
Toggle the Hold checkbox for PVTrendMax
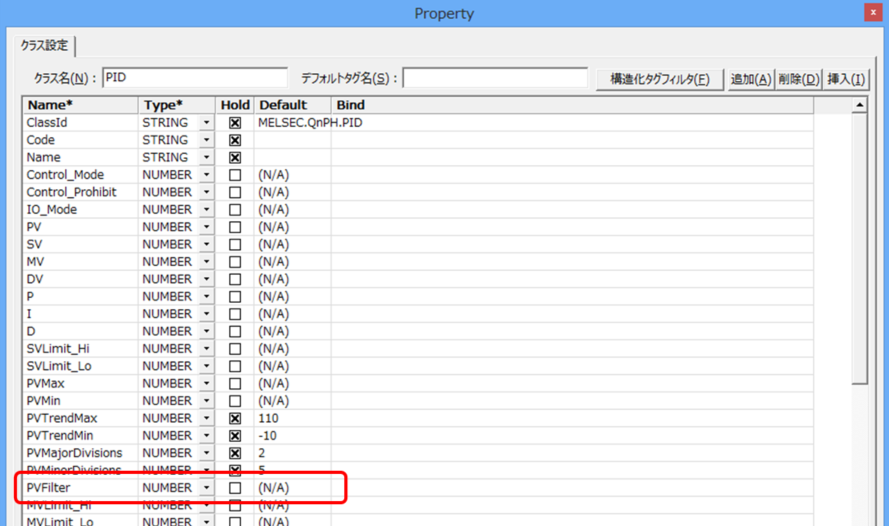coord(235,418)
